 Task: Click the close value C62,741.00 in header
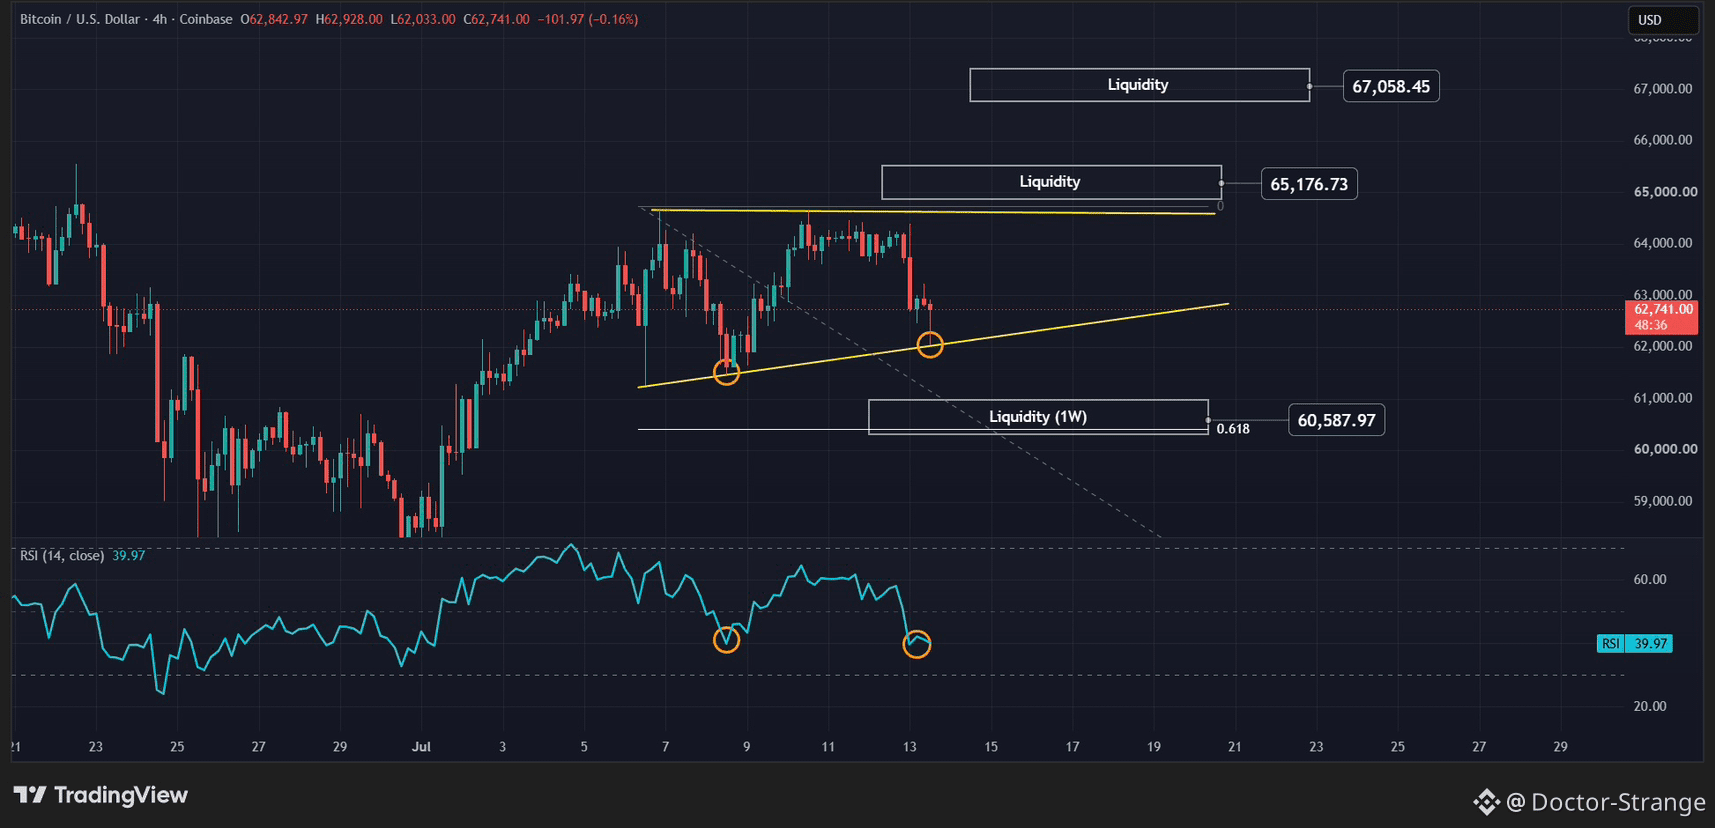pos(496,19)
